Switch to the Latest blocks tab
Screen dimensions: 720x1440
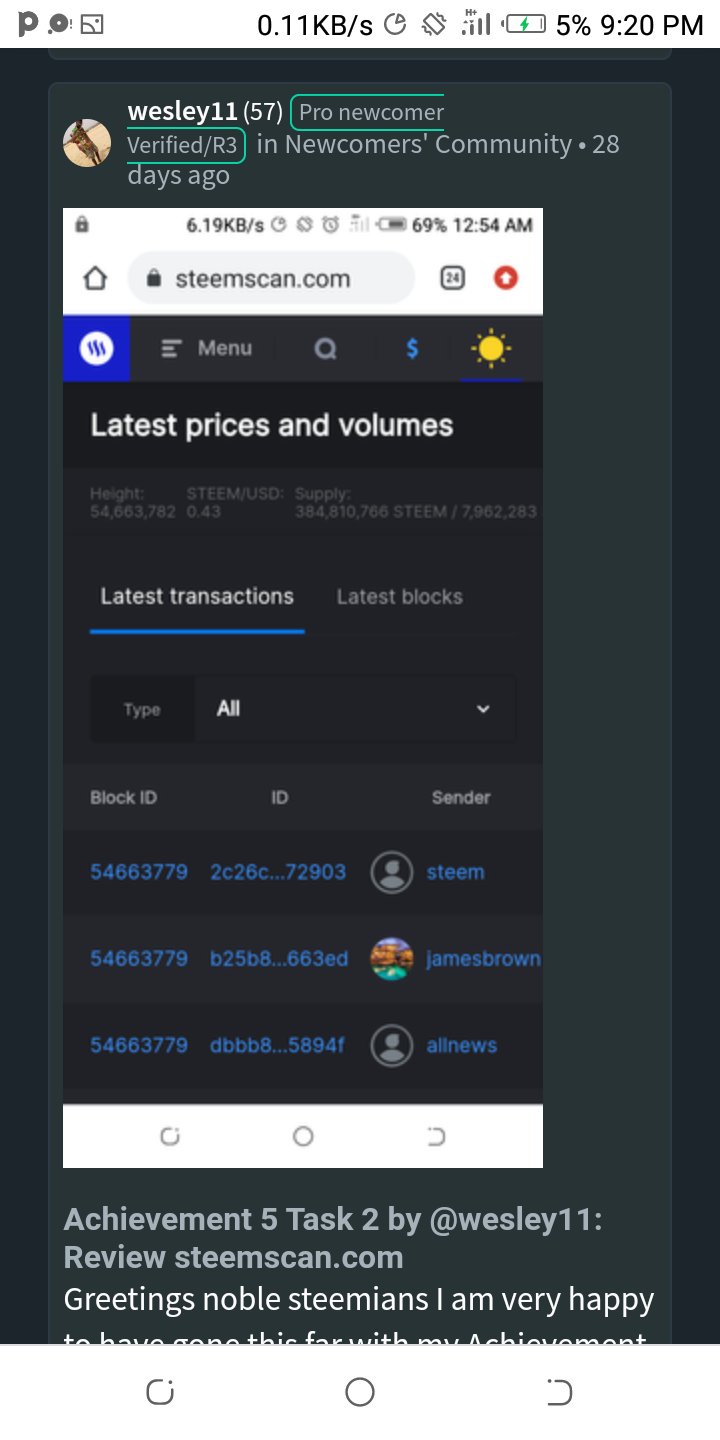(399, 597)
